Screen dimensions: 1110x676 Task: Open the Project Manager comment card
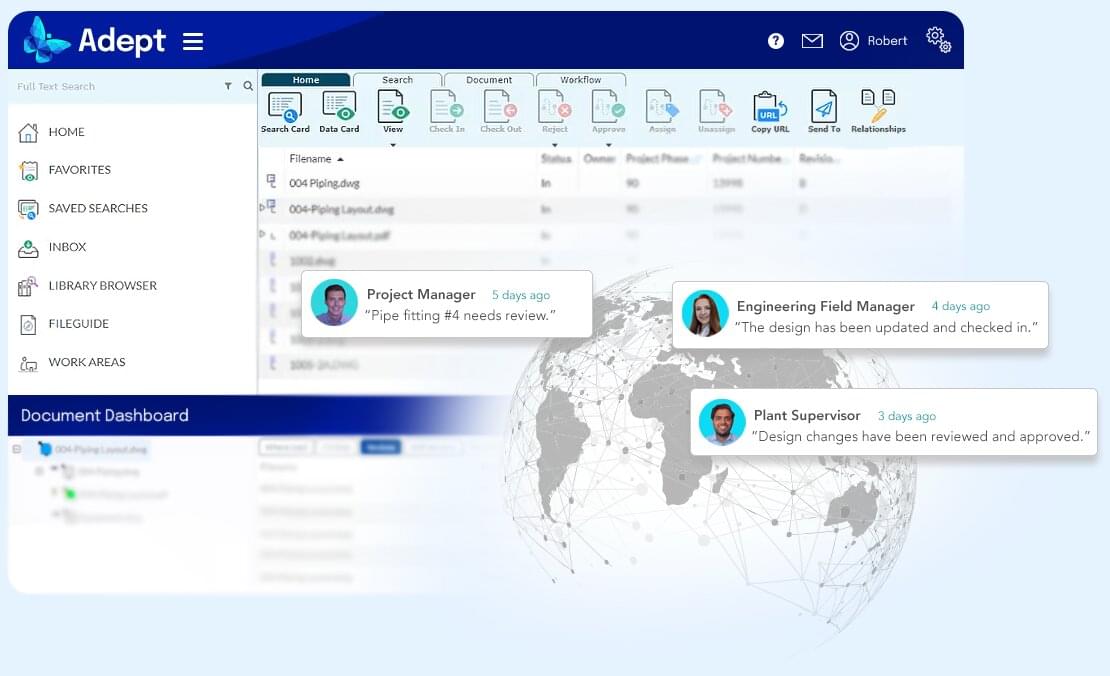point(447,304)
